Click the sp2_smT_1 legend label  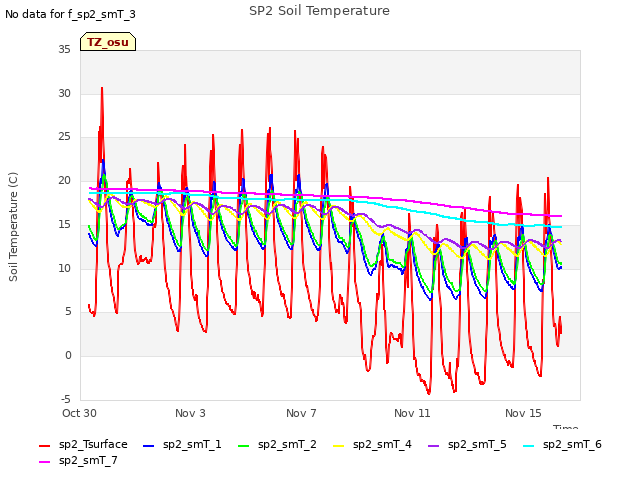[192, 444]
